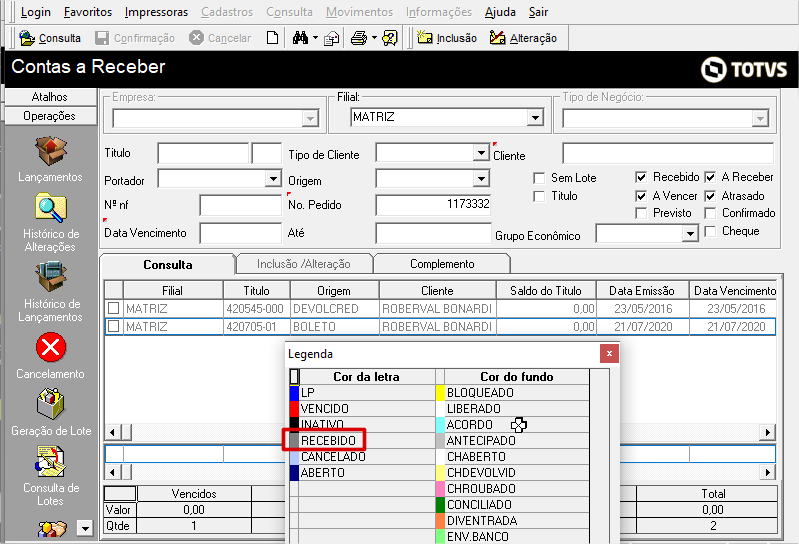Open the Lançamentos shortcut icon
The image size is (799, 544).
[x=50, y=150]
